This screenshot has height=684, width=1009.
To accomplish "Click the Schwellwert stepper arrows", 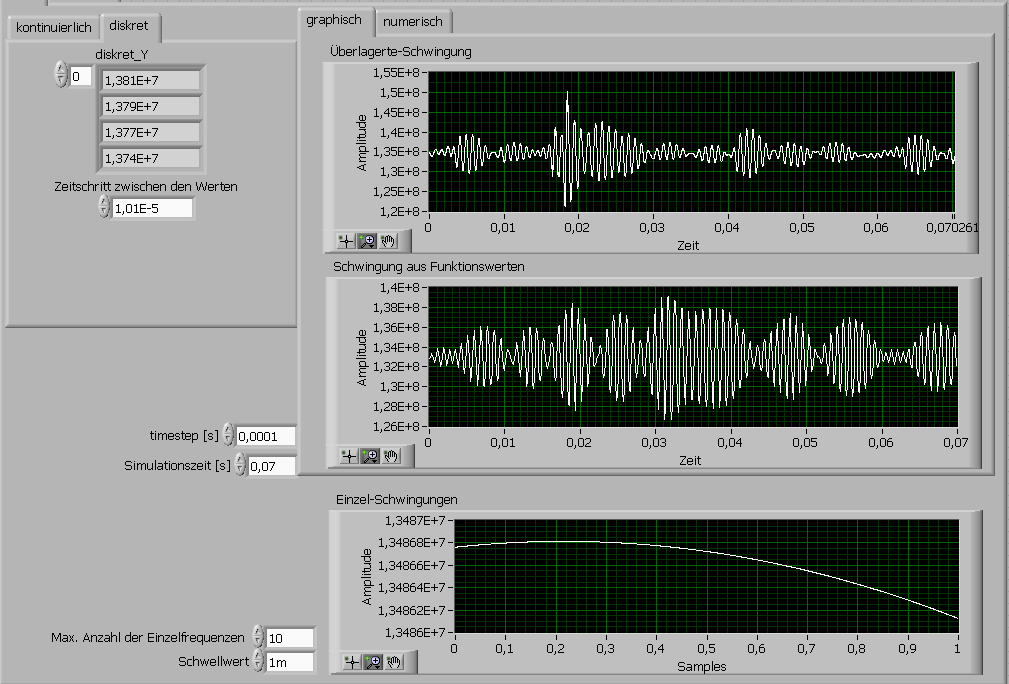I will click(258, 660).
